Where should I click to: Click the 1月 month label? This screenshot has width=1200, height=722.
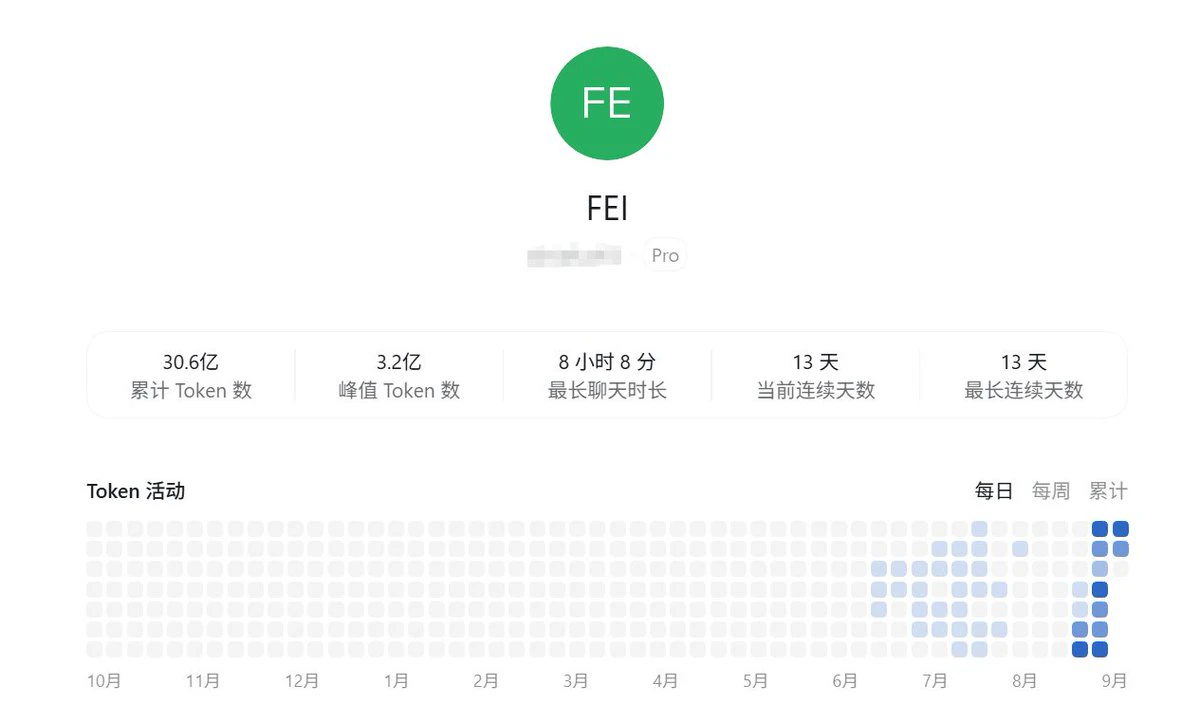click(x=396, y=681)
